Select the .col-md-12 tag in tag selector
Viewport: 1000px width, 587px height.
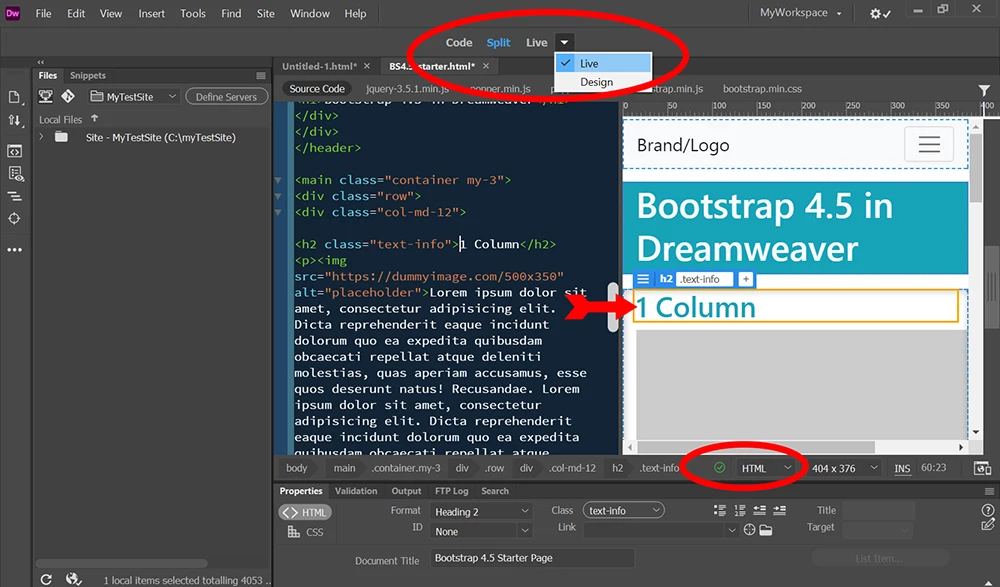click(573, 468)
